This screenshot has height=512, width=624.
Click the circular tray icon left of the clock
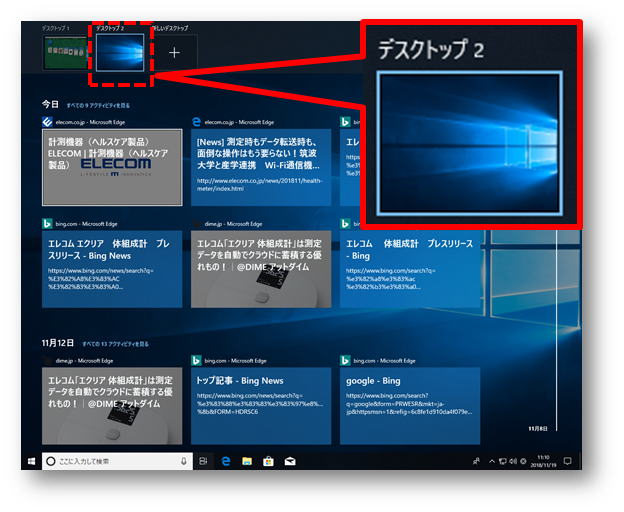coord(523,461)
